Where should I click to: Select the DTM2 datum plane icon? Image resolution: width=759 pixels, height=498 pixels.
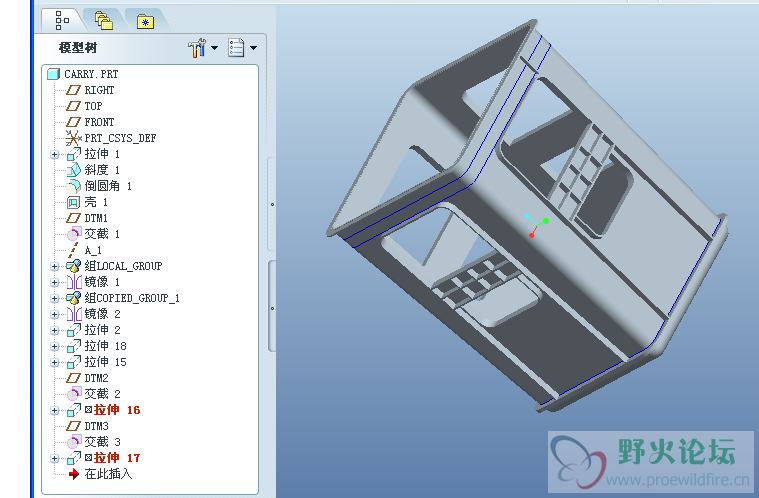click(73, 378)
